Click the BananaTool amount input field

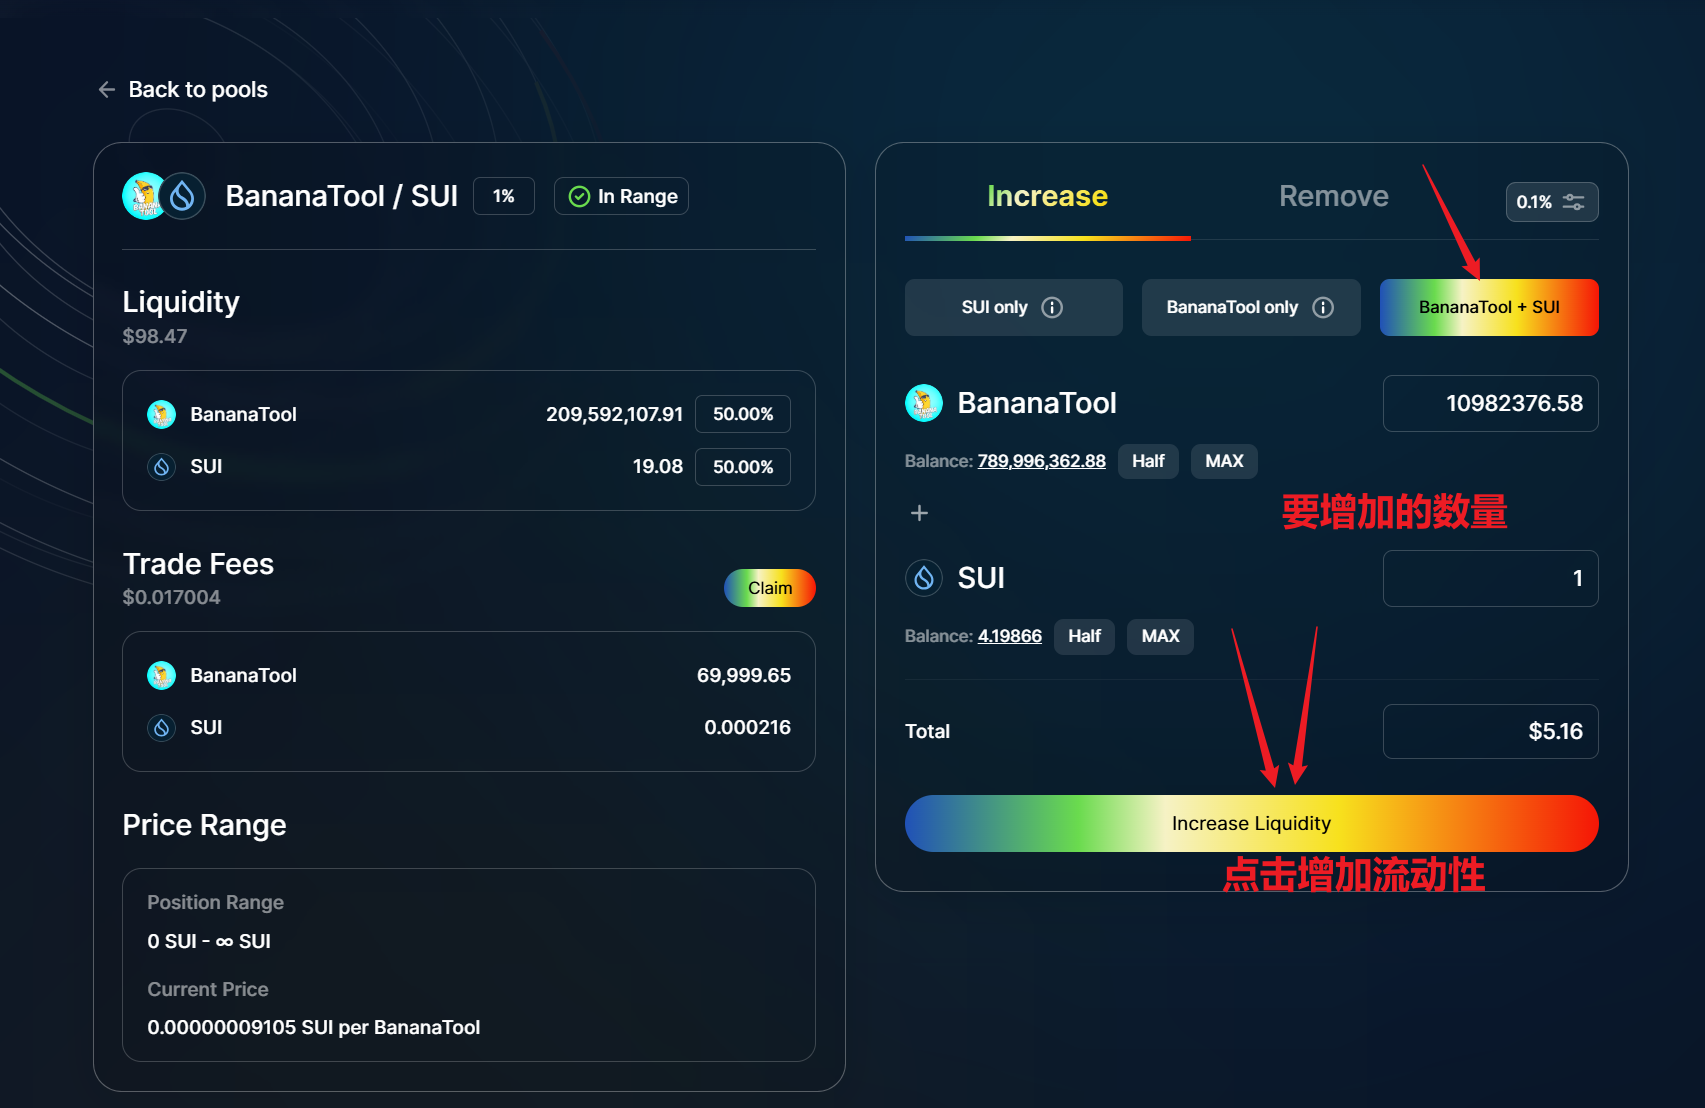click(x=1490, y=404)
